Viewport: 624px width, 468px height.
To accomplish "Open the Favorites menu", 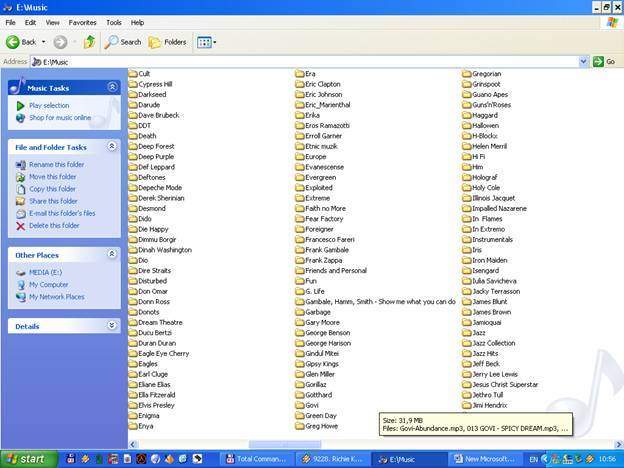I will point(82,22).
